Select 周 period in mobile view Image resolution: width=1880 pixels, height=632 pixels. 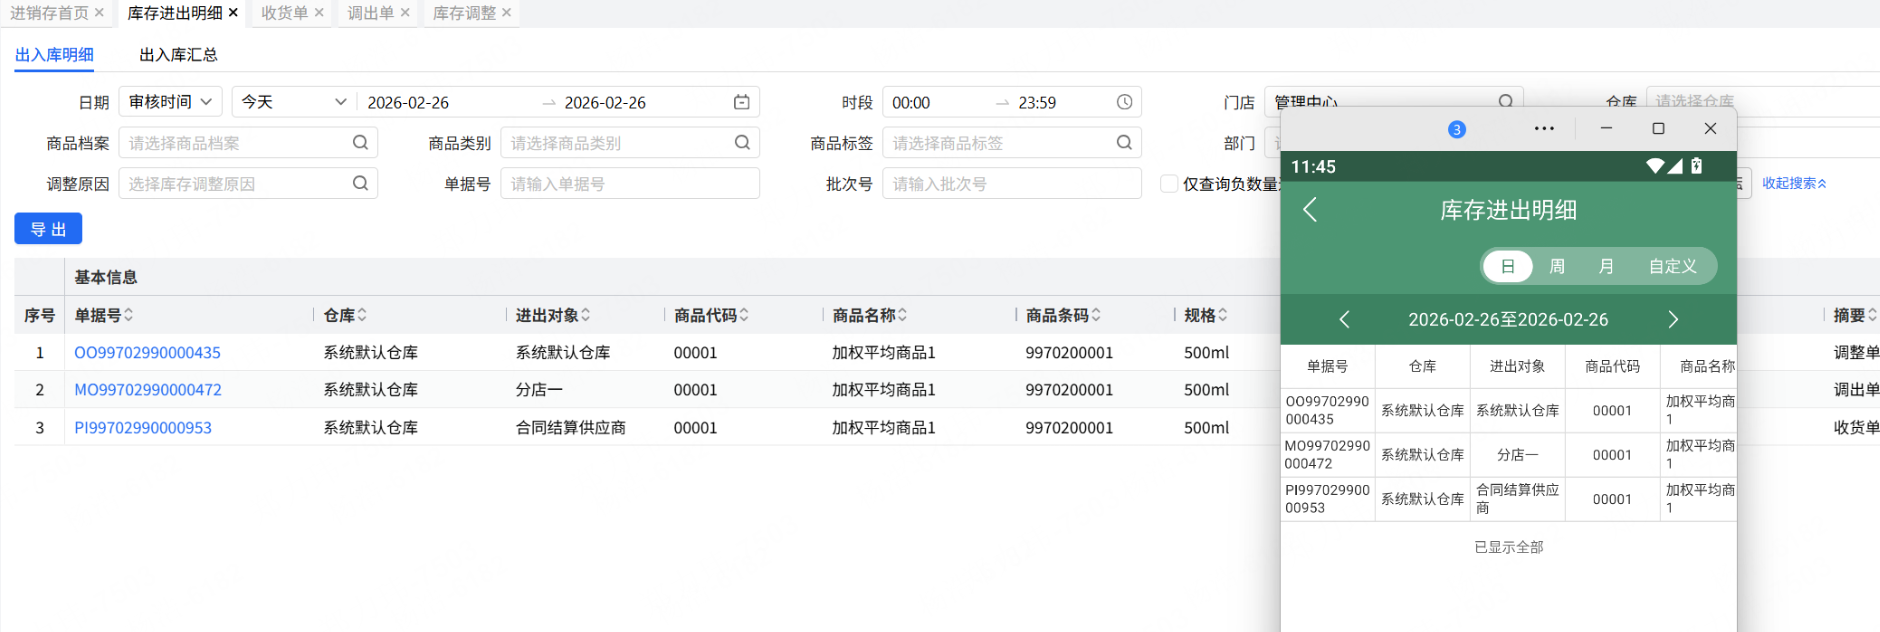[1557, 267]
